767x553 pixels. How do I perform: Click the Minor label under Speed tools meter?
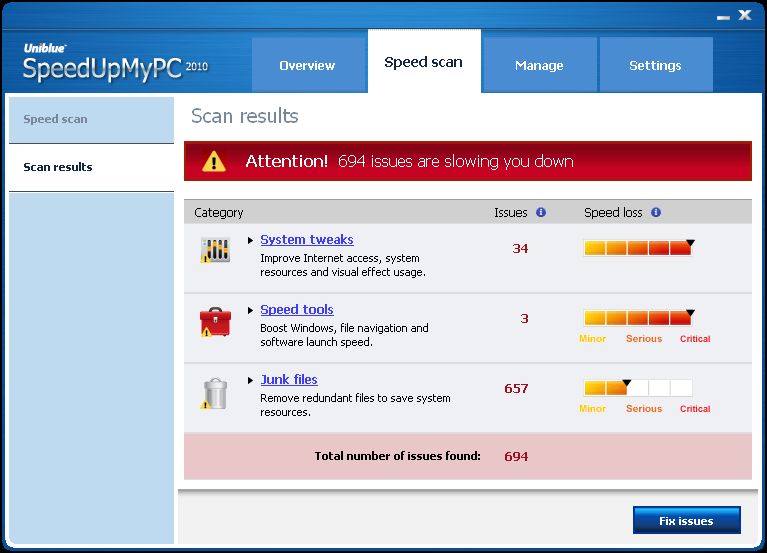click(592, 339)
